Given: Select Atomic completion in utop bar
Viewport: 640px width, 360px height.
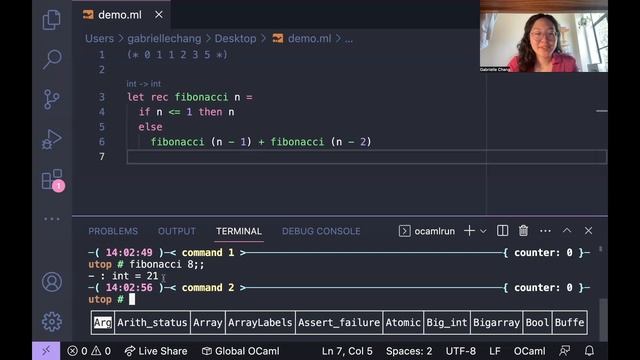Looking at the screenshot, I should click(403, 322).
